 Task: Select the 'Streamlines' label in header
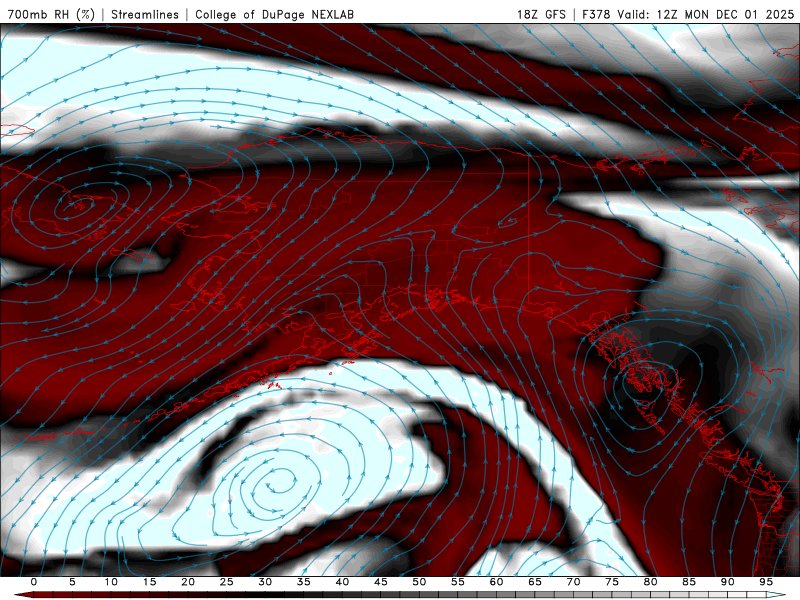click(145, 14)
